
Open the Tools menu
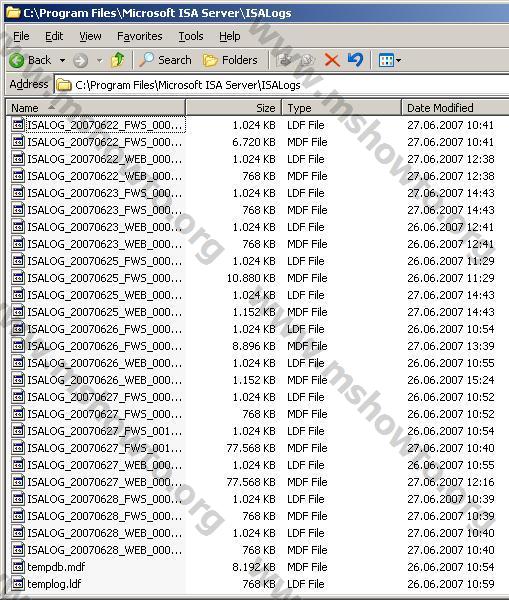pyautogui.click(x=191, y=36)
